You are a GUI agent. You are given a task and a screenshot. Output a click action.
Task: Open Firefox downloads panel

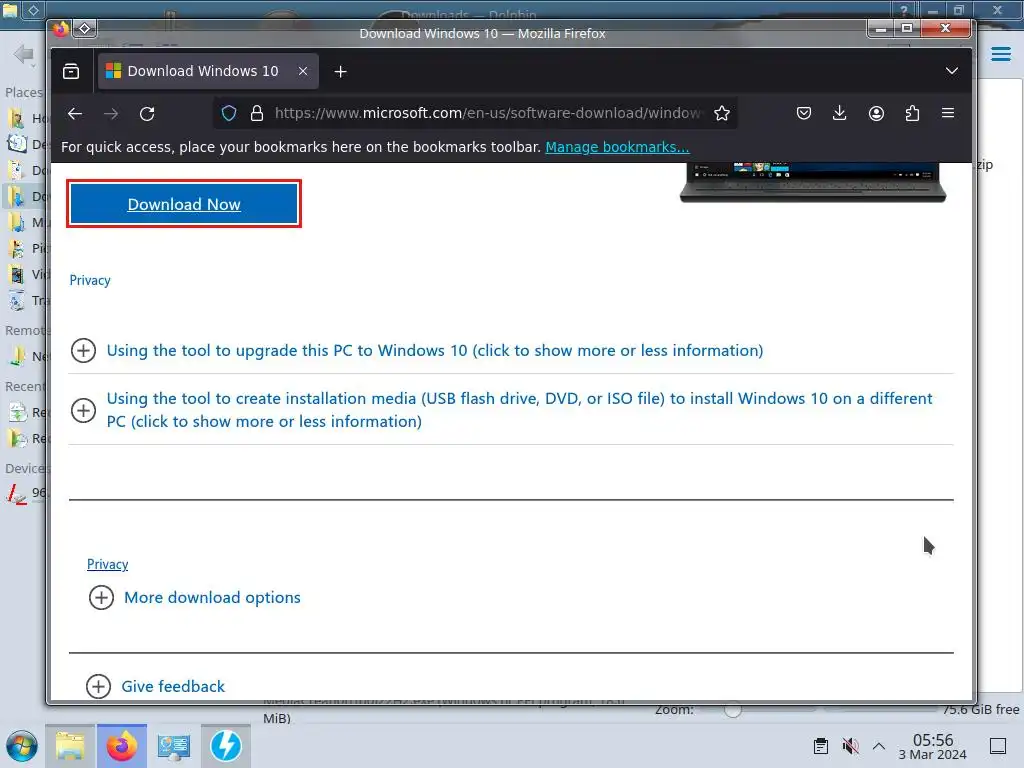[x=840, y=114]
